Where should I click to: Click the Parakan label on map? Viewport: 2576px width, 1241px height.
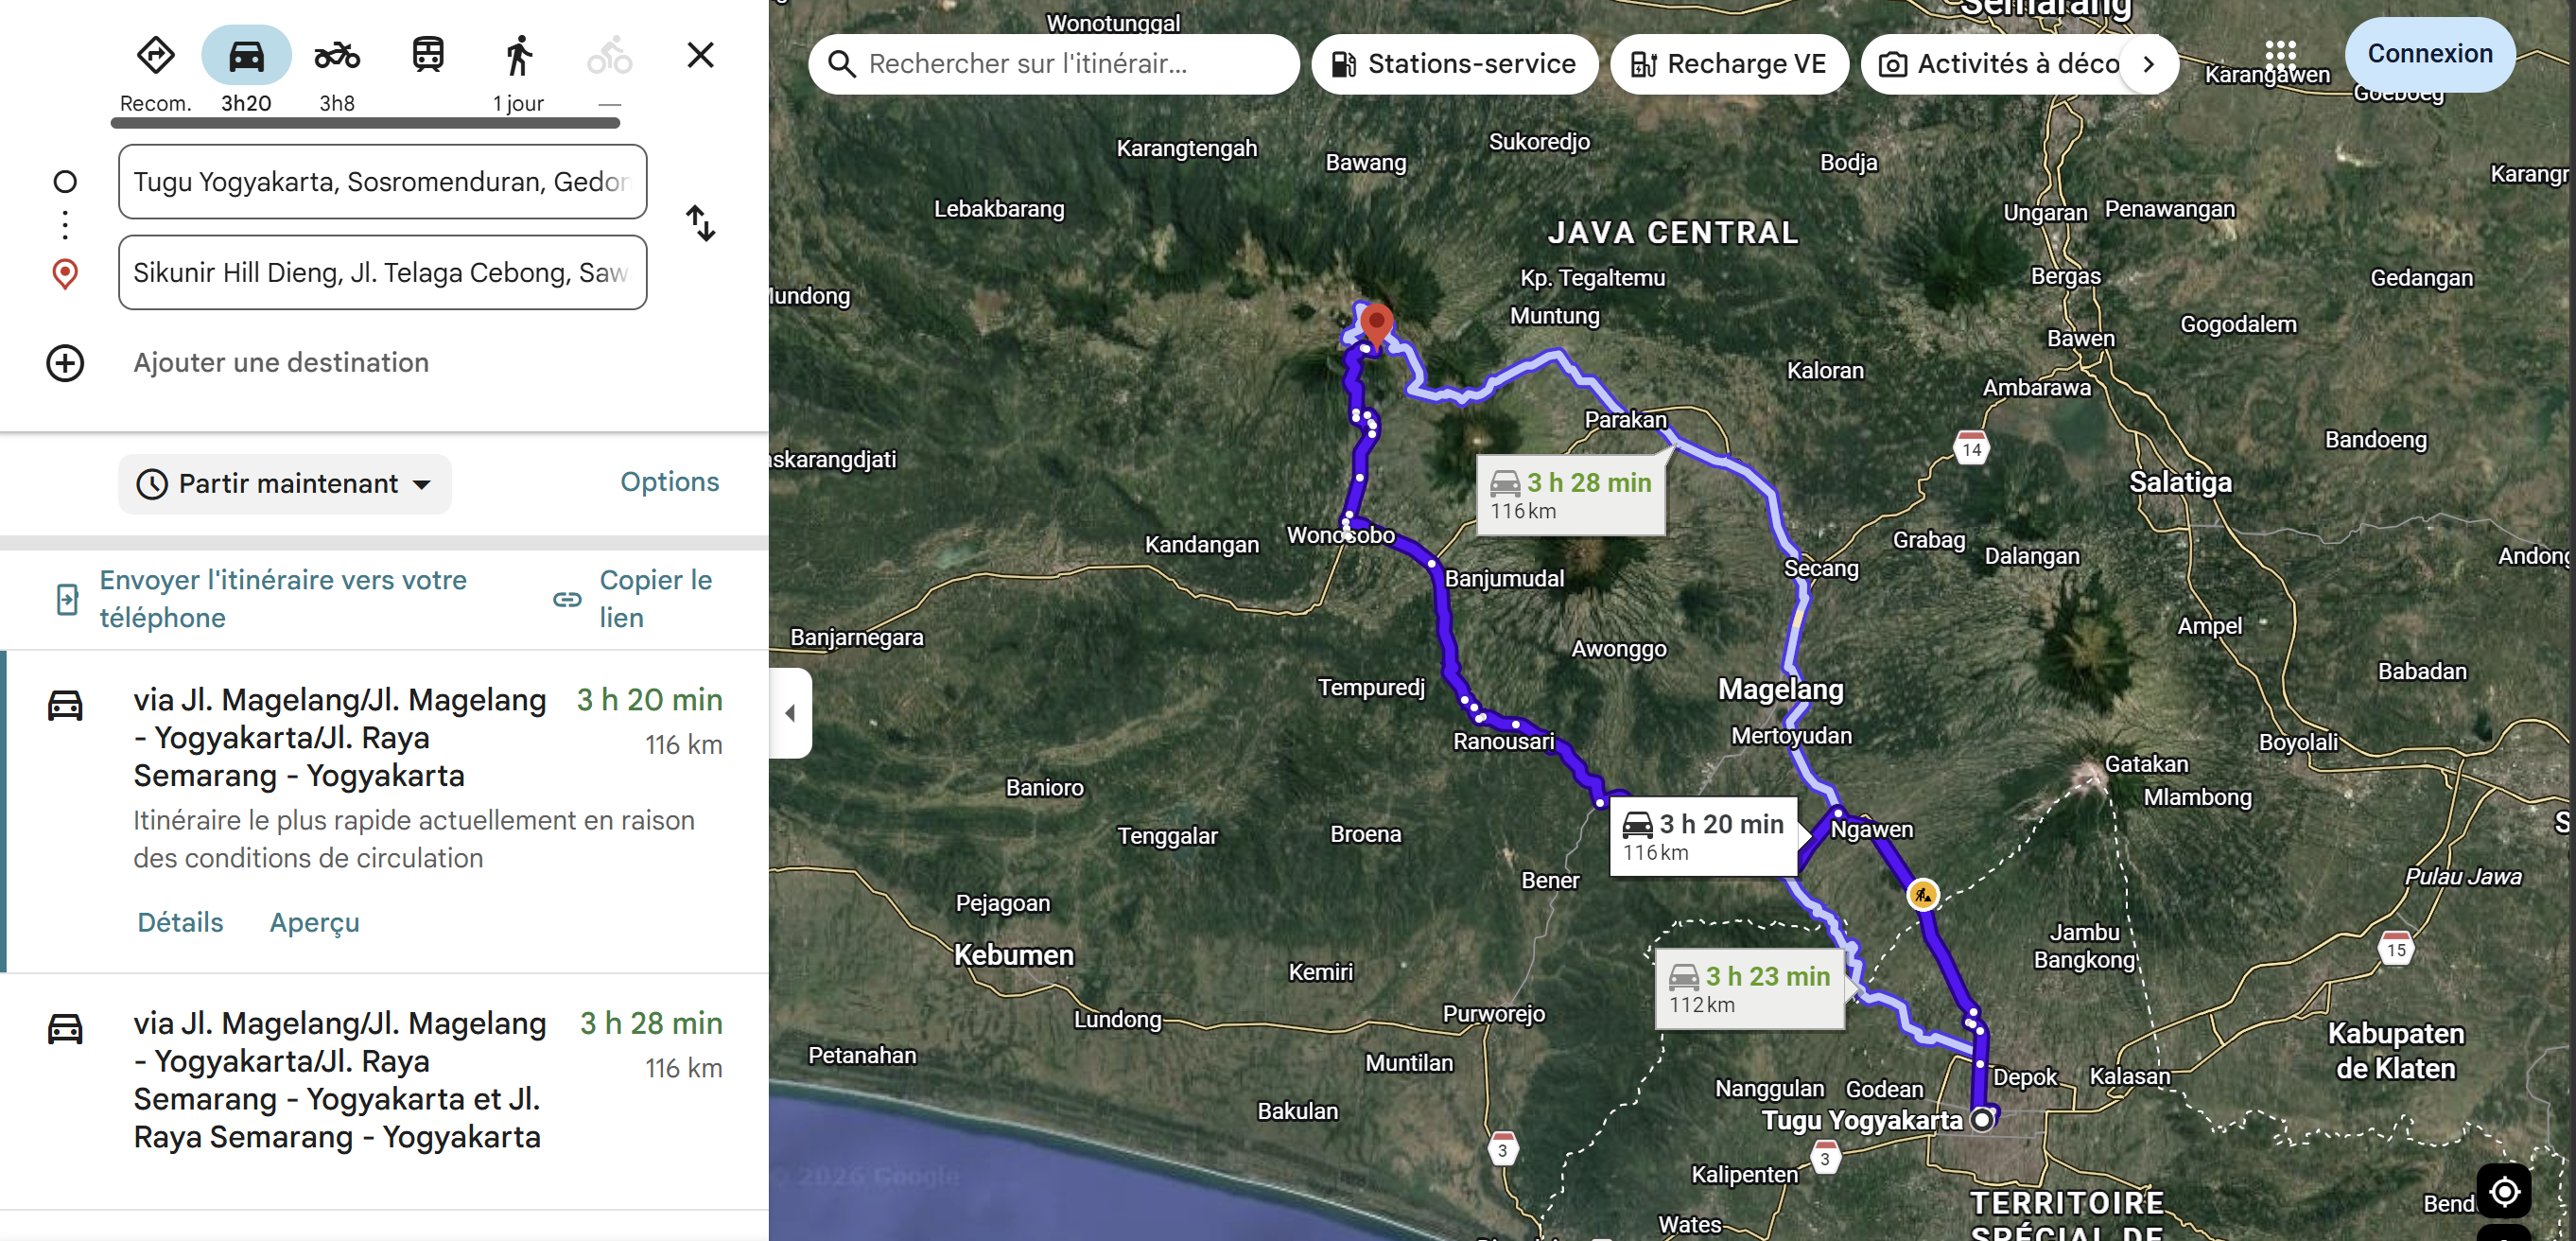[x=1625, y=420]
